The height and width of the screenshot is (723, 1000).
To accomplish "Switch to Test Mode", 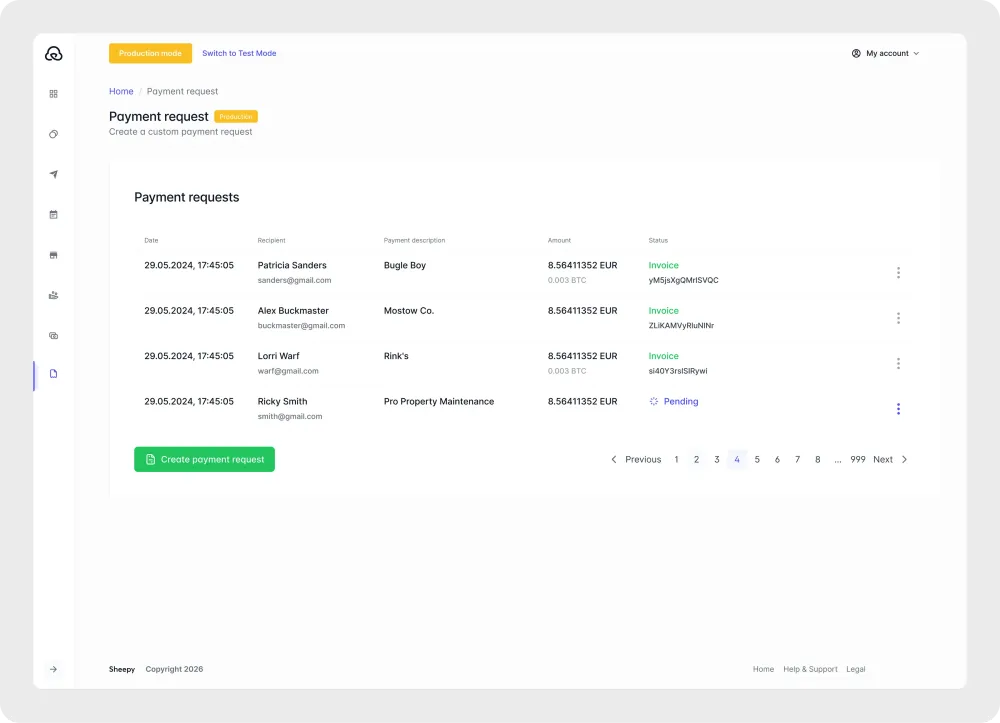I will coord(239,54).
